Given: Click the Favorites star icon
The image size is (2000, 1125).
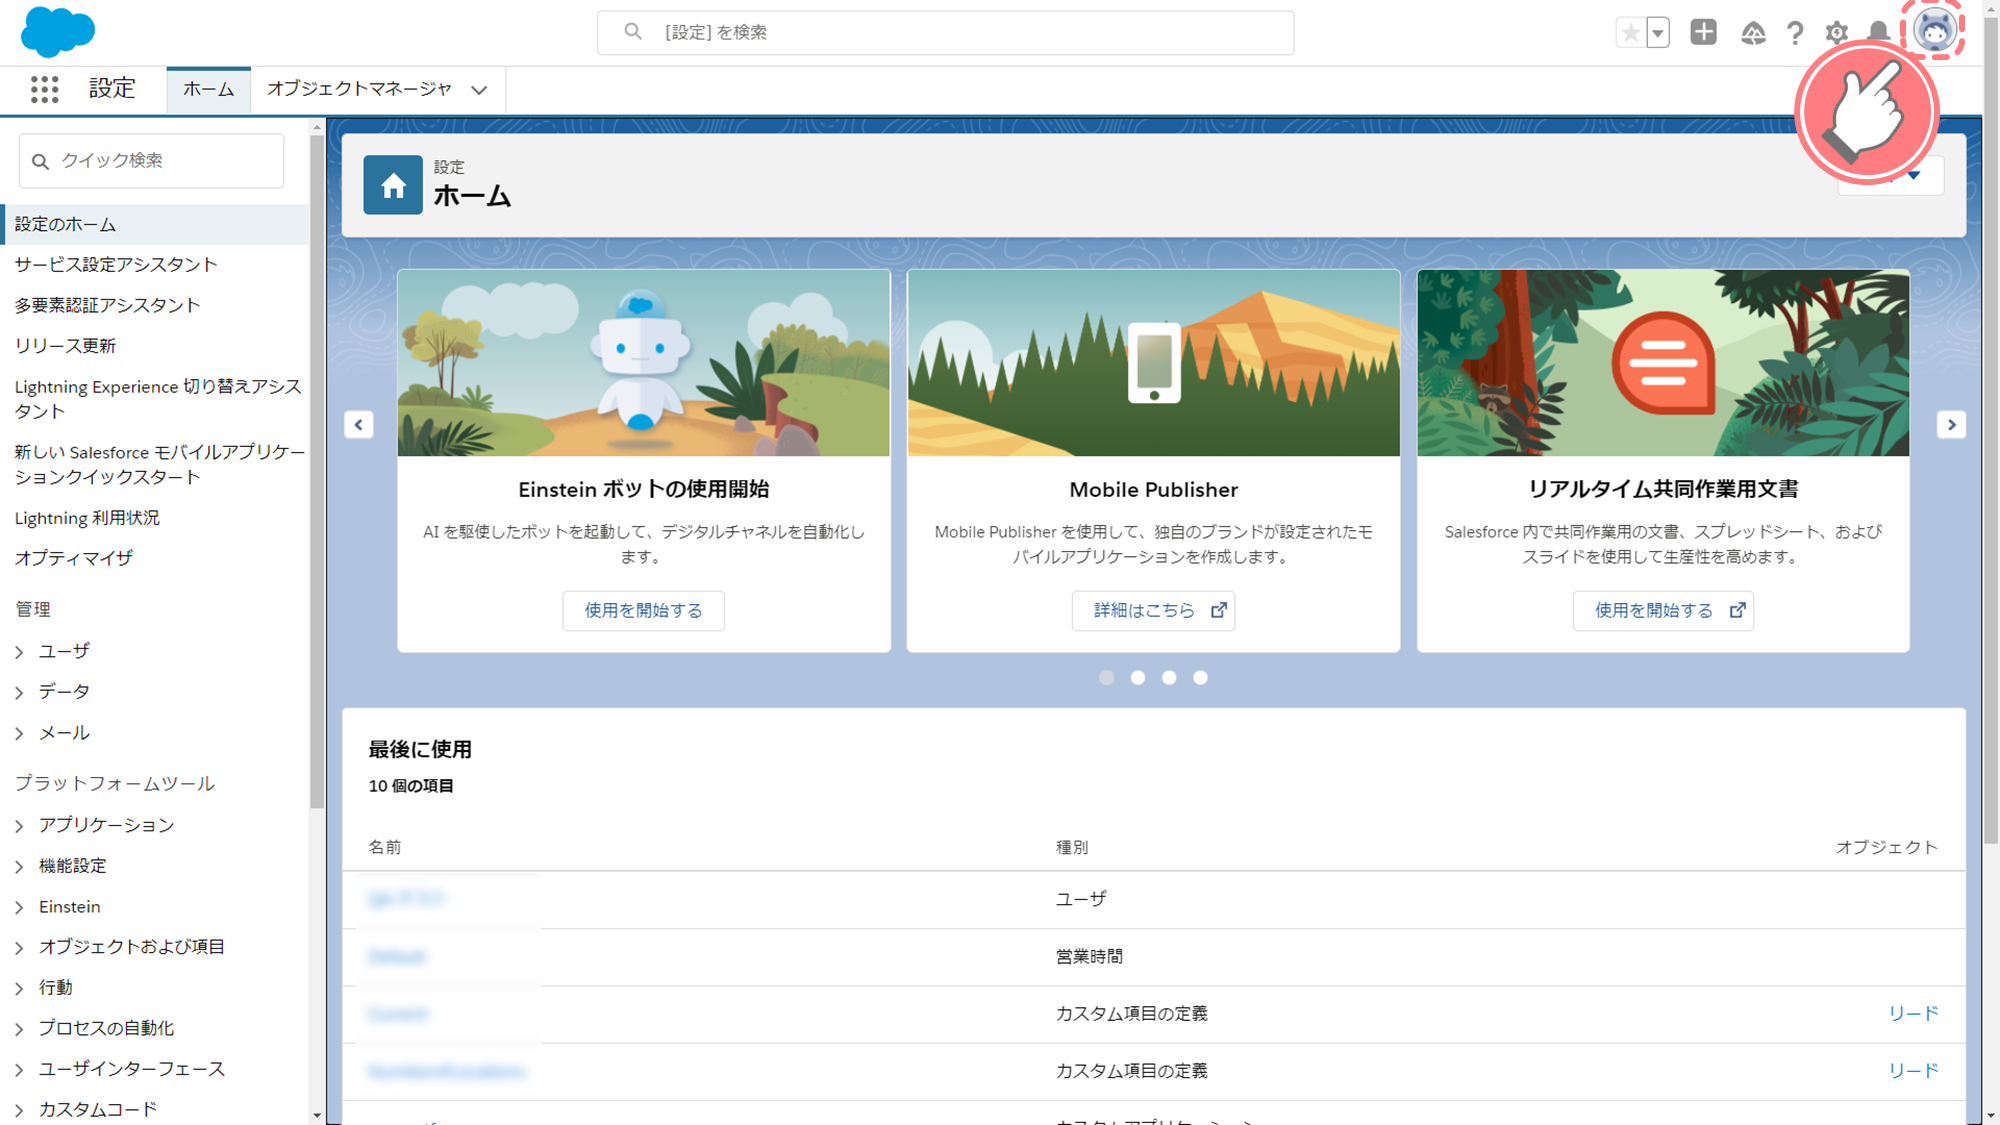Looking at the screenshot, I should point(1630,32).
